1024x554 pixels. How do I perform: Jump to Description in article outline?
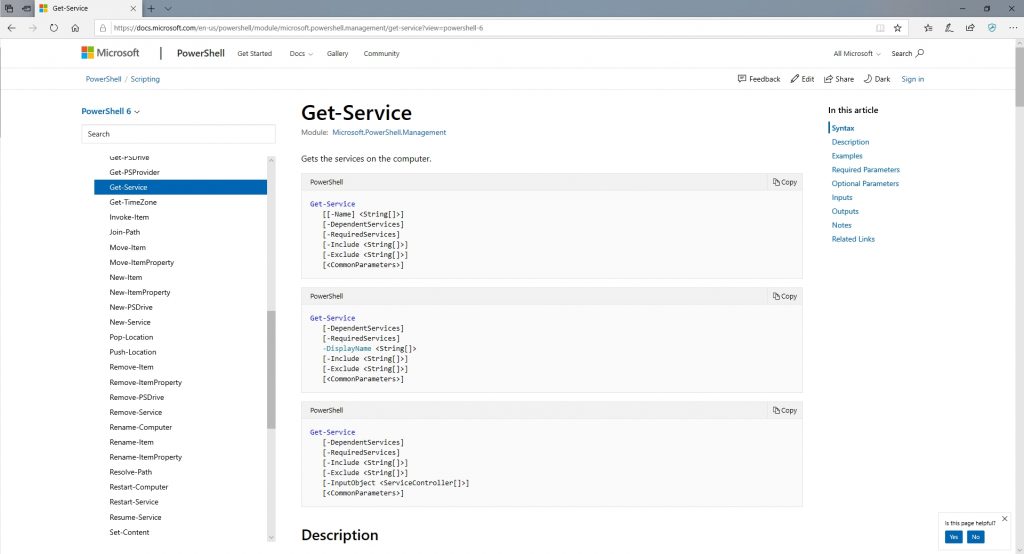[850, 142]
